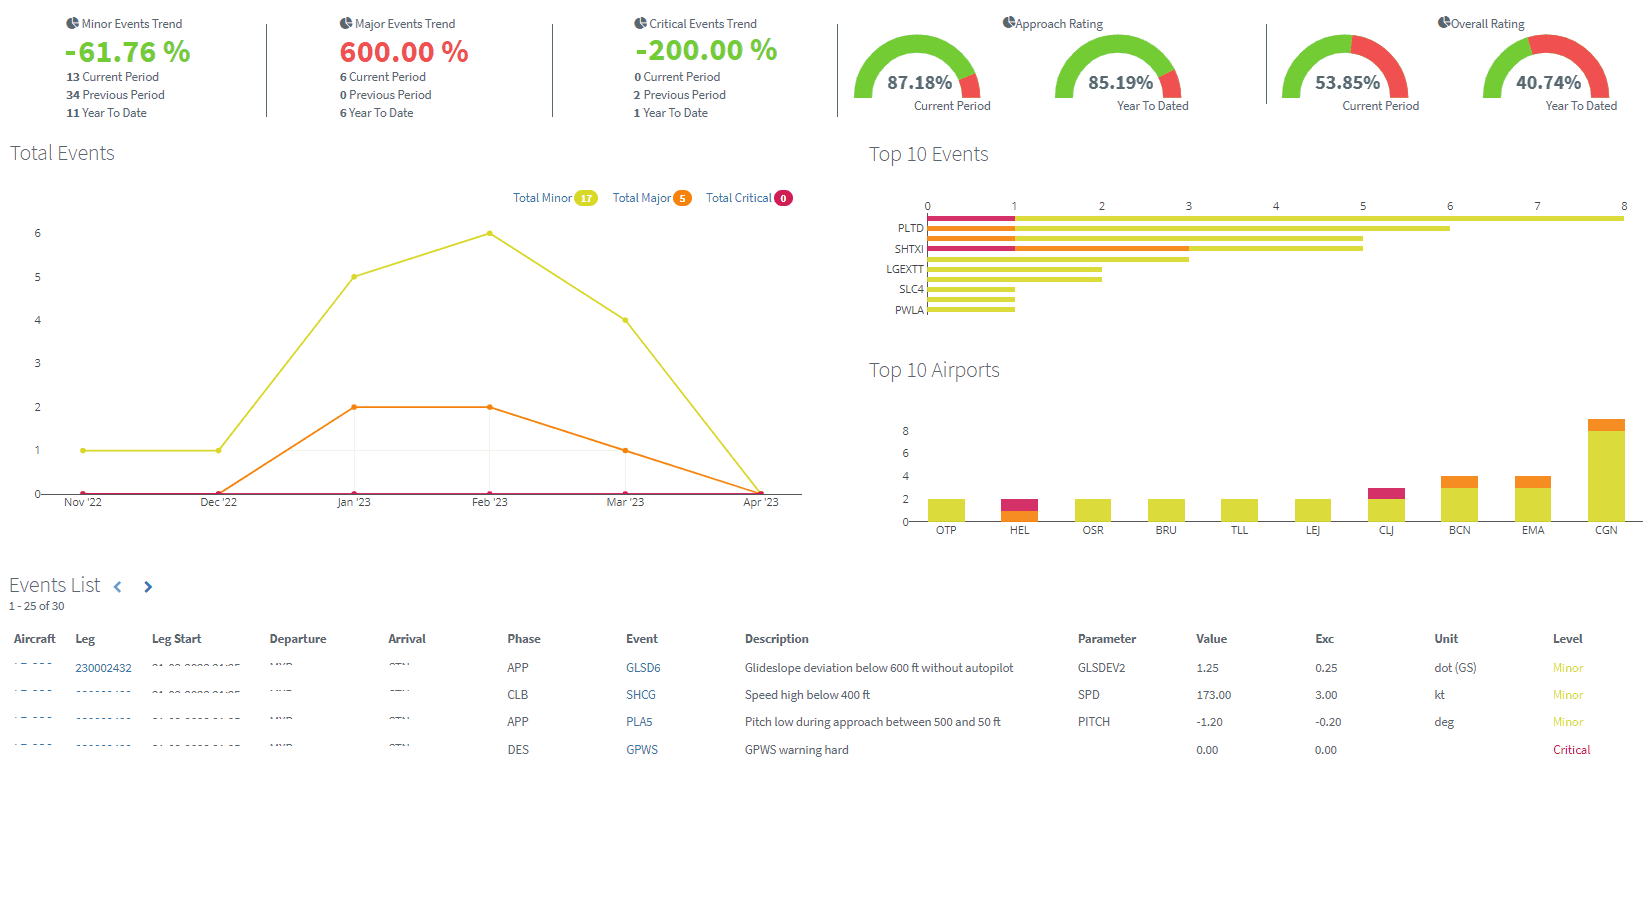
Task: Click the red 0 badge in legend
Action: [x=784, y=198]
